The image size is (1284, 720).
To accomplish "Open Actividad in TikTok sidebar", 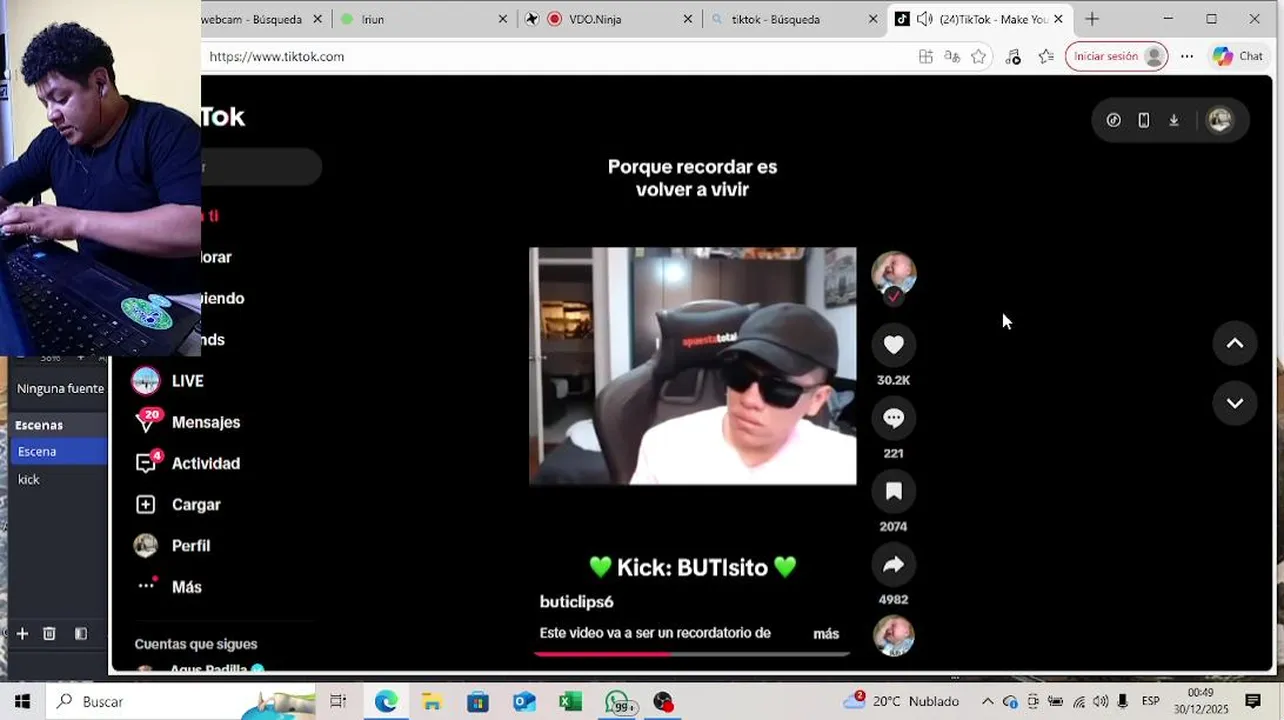I will 187,463.
